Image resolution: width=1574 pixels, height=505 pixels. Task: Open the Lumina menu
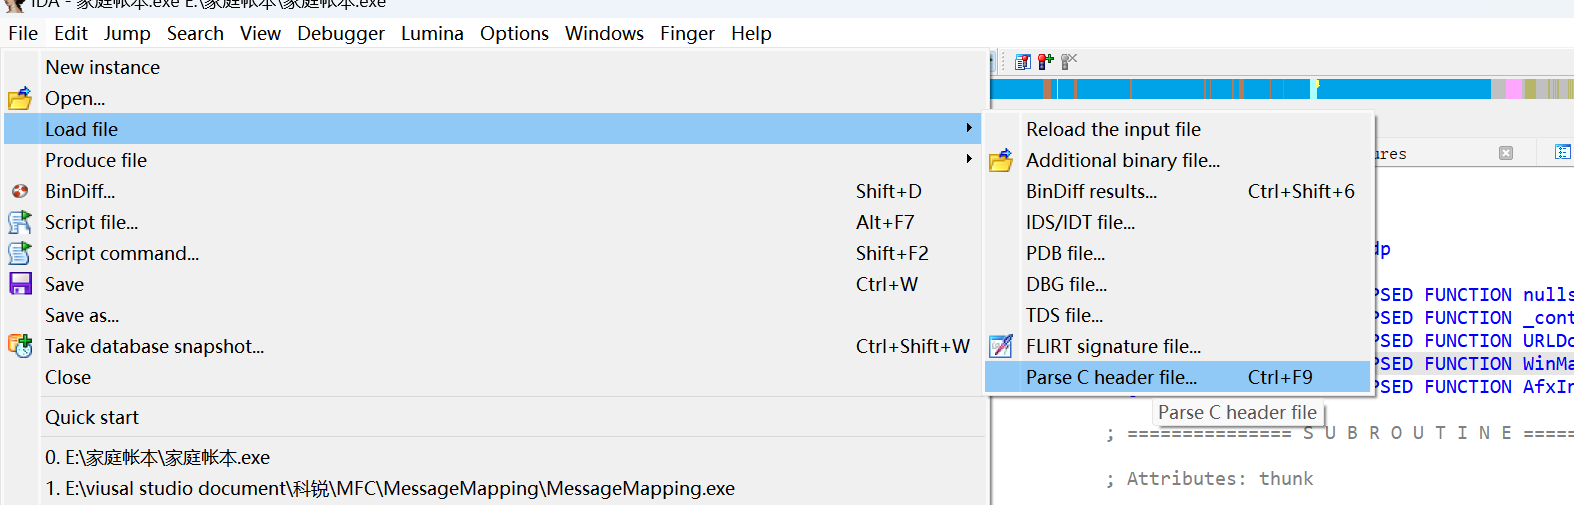click(x=432, y=33)
